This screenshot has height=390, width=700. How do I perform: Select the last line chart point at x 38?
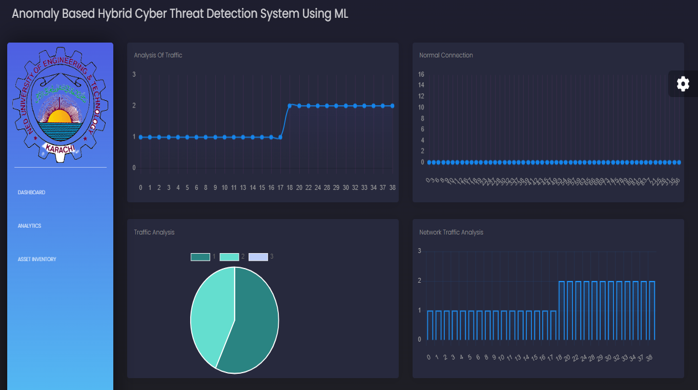(x=392, y=106)
